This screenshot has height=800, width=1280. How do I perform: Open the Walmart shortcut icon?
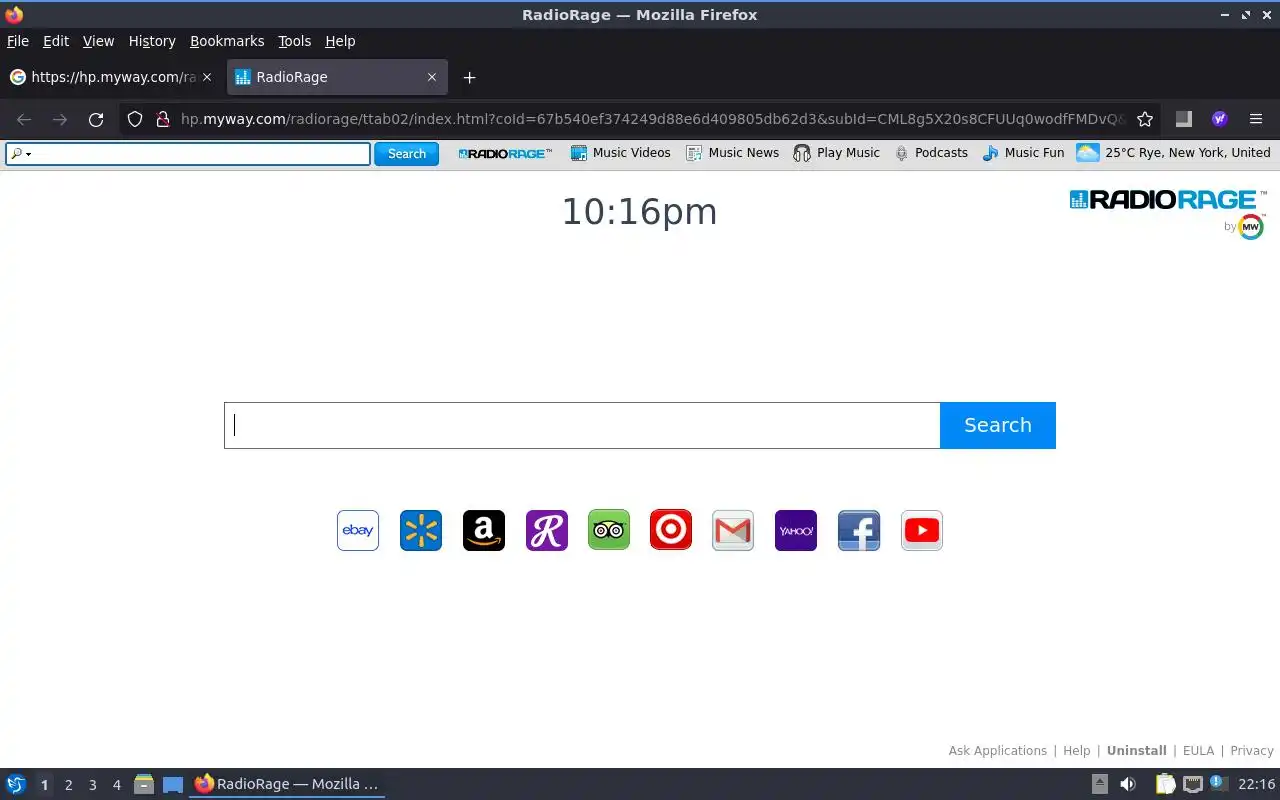[x=421, y=530]
